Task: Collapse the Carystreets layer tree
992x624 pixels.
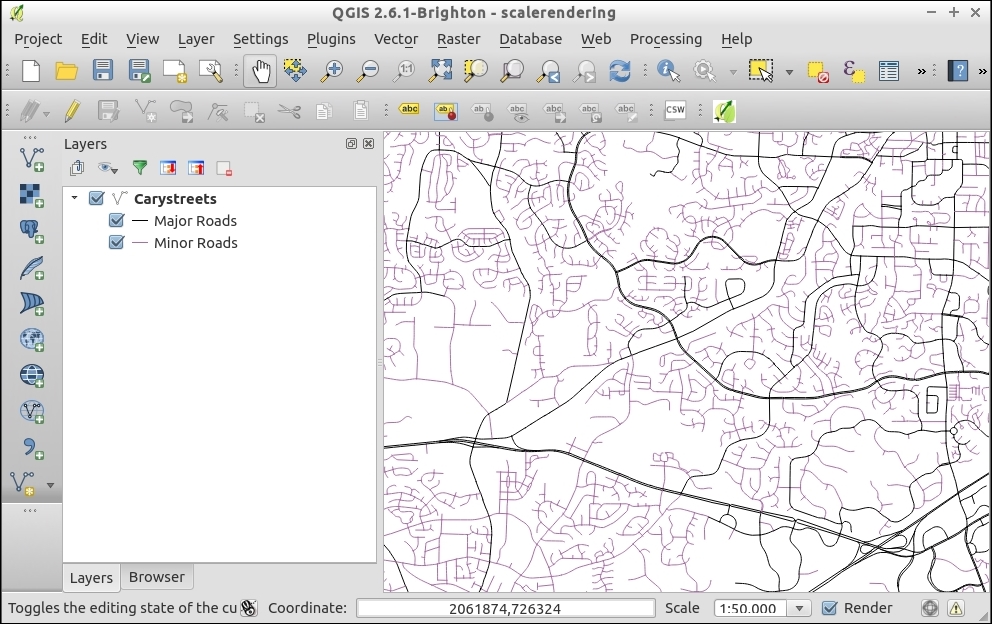Action: [x=74, y=198]
